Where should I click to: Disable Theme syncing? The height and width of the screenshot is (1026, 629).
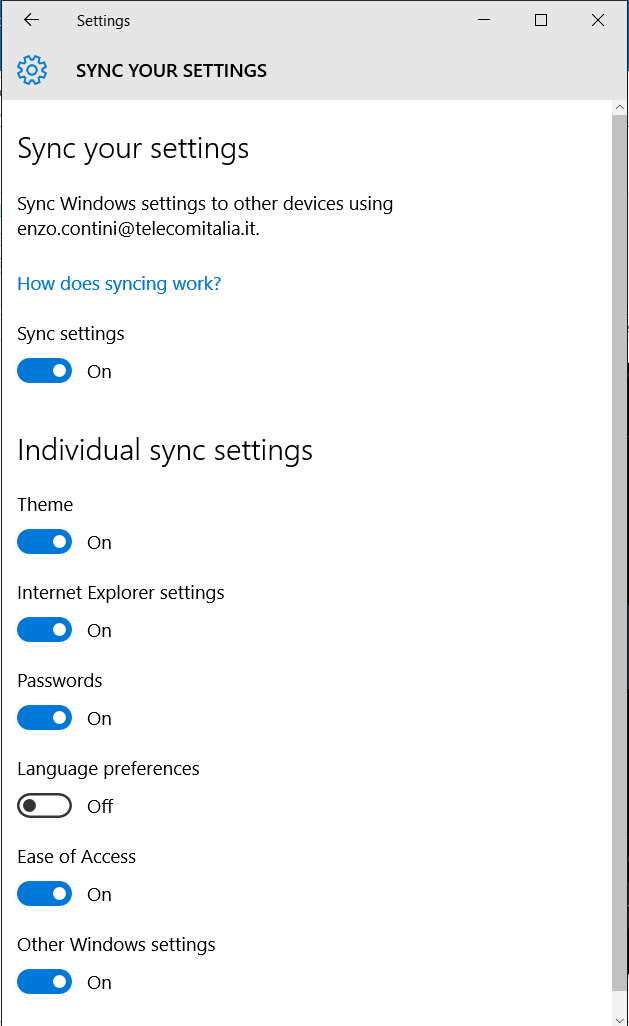(45, 542)
